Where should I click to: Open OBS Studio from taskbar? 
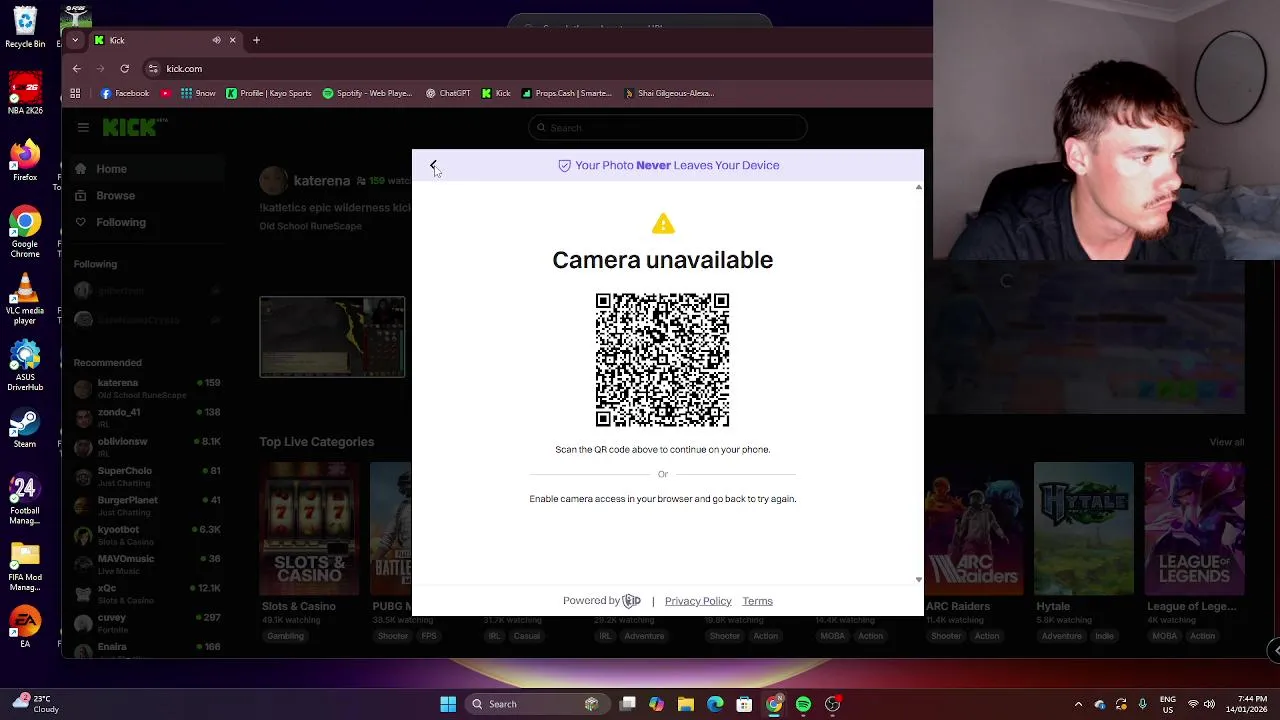point(832,704)
